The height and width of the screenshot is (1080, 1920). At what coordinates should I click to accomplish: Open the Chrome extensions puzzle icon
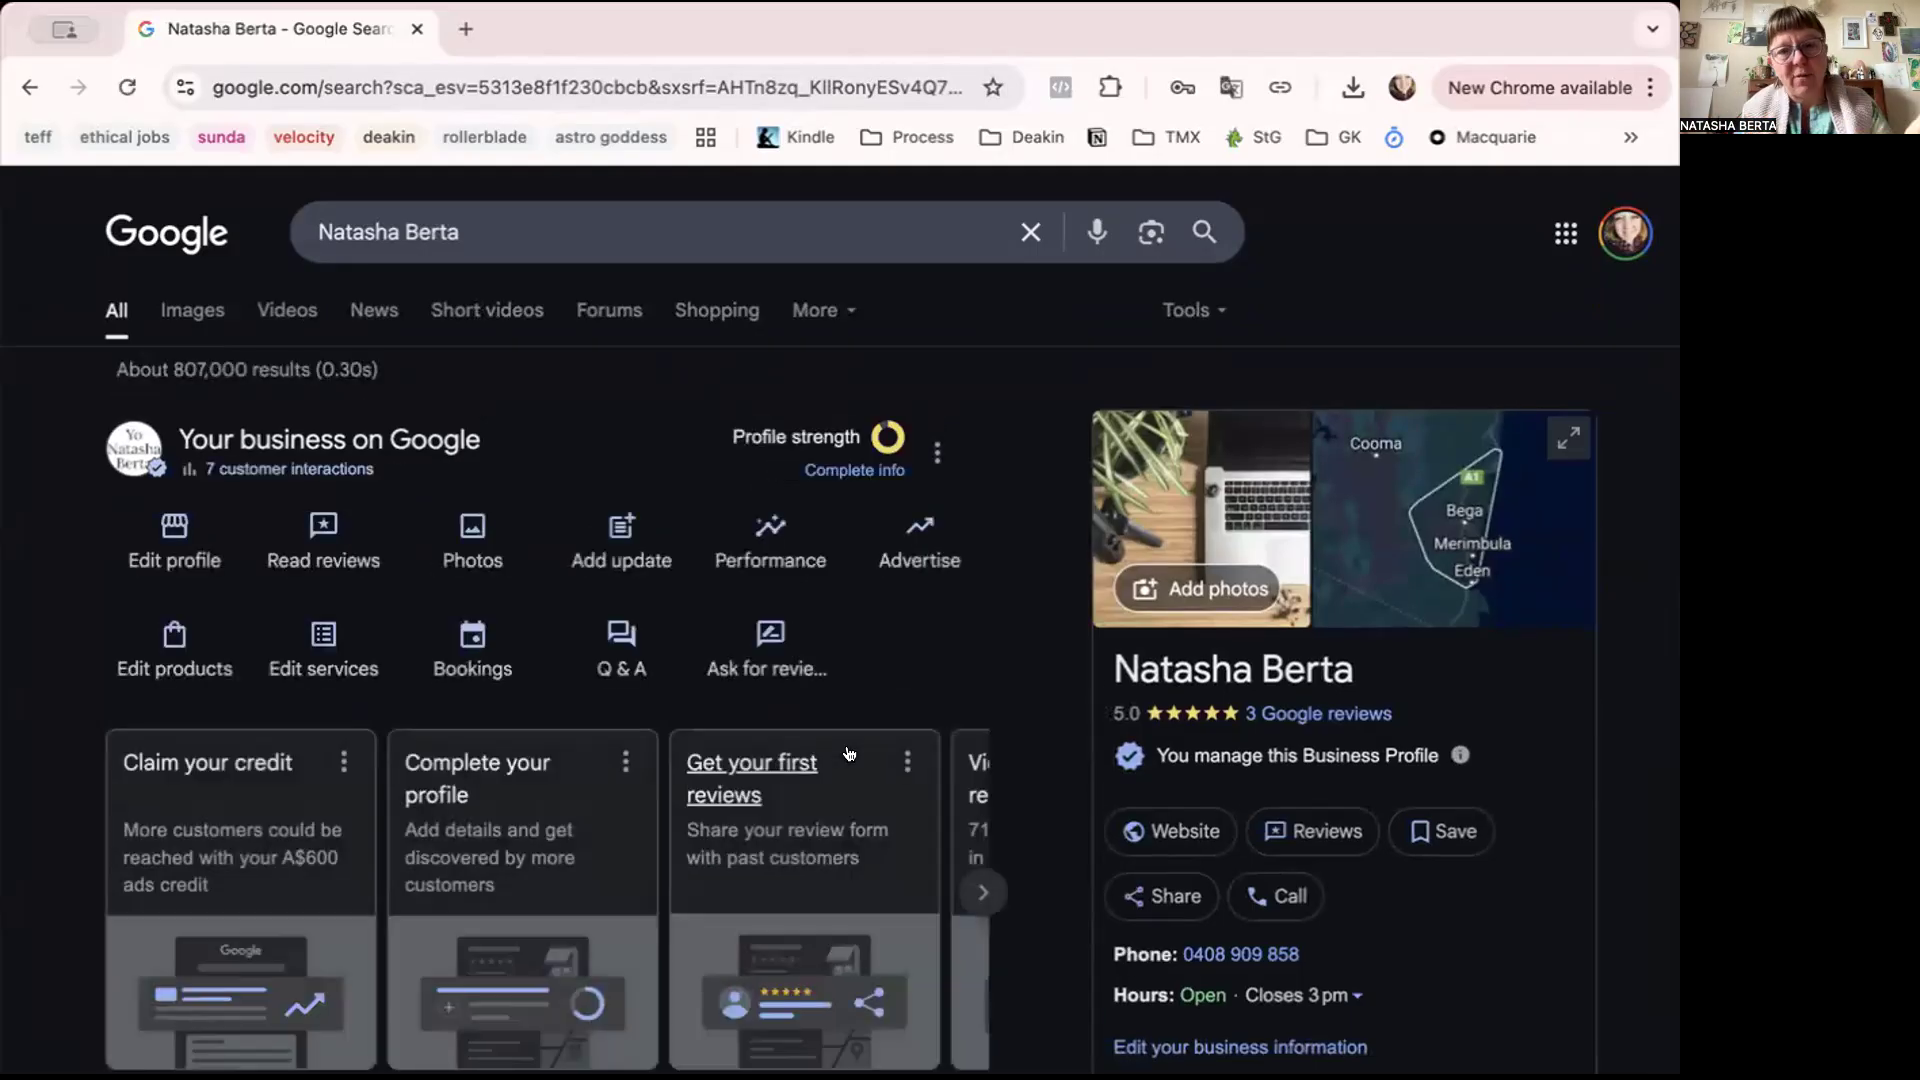point(1110,87)
